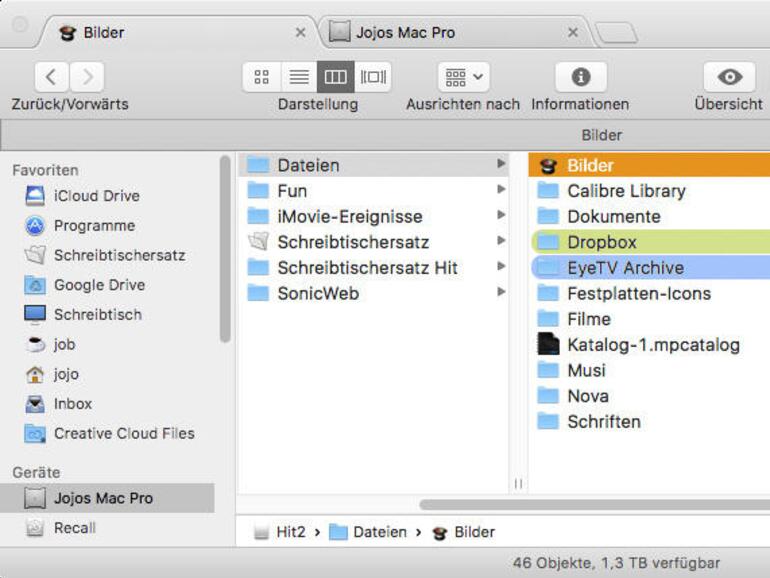Viewport: 770px width, 578px height.
Task: Click Hit2 in the path bar
Action: pyautogui.click(x=280, y=532)
